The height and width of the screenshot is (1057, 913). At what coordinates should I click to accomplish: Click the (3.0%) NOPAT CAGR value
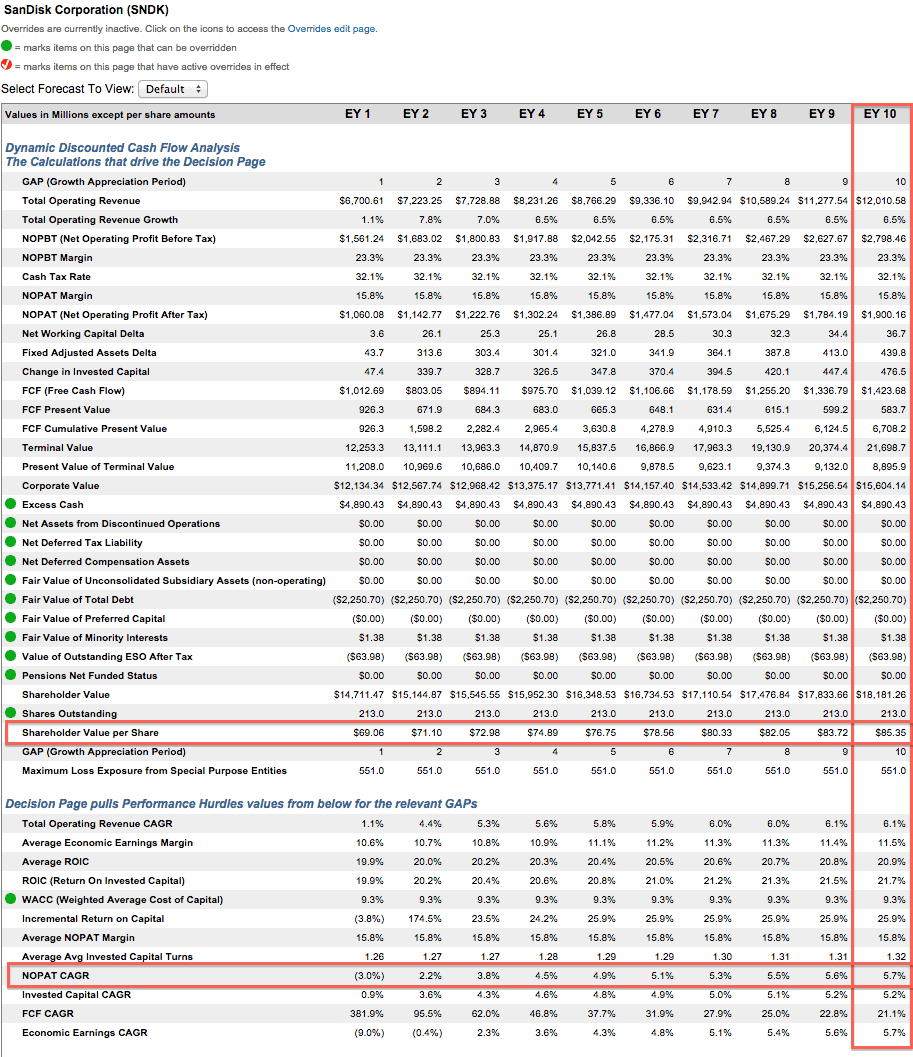(x=370, y=975)
